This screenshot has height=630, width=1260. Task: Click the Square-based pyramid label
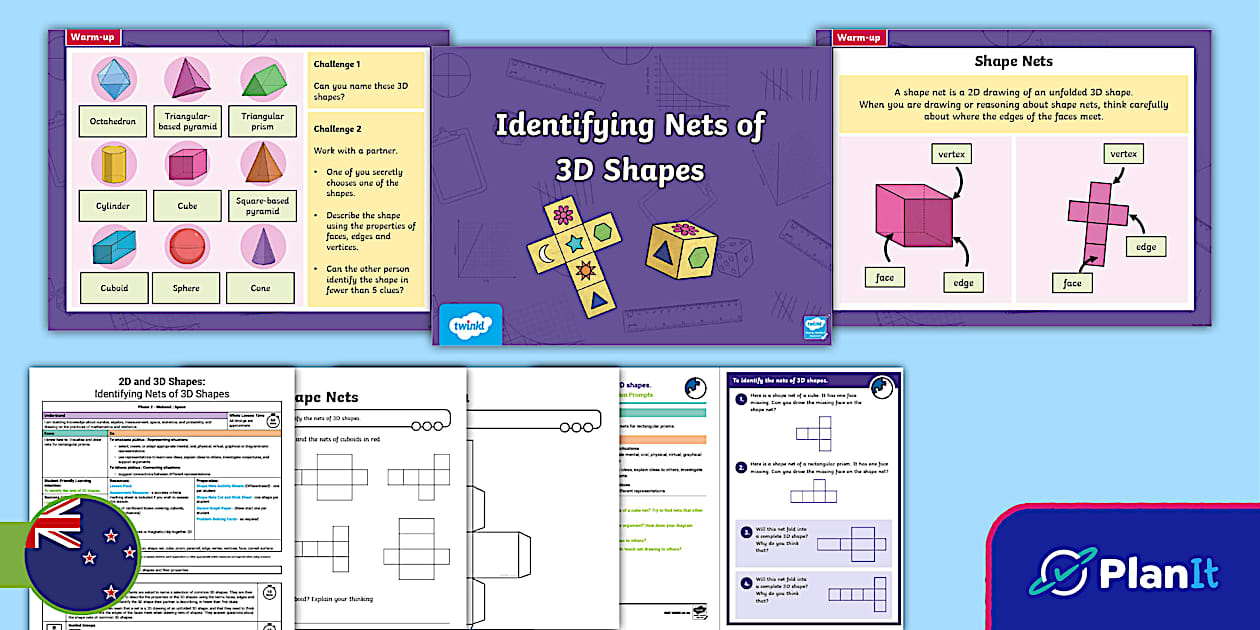pos(260,205)
